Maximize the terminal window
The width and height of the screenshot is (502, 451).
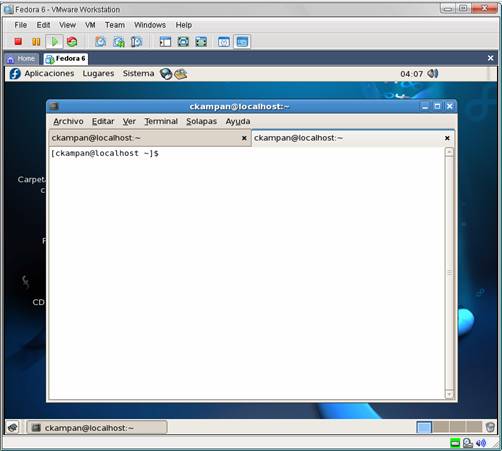pos(437,106)
